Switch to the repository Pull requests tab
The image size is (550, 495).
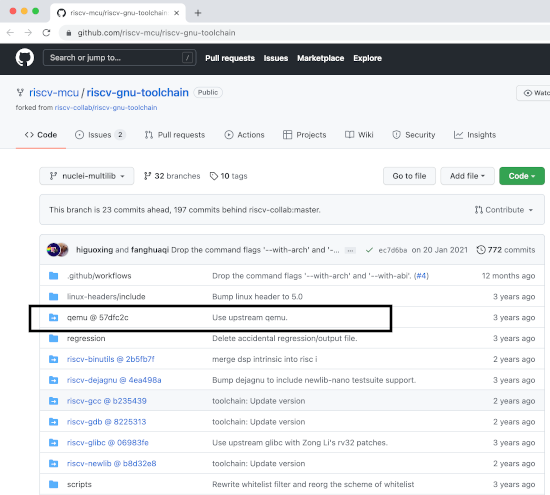[x=175, y=135]
